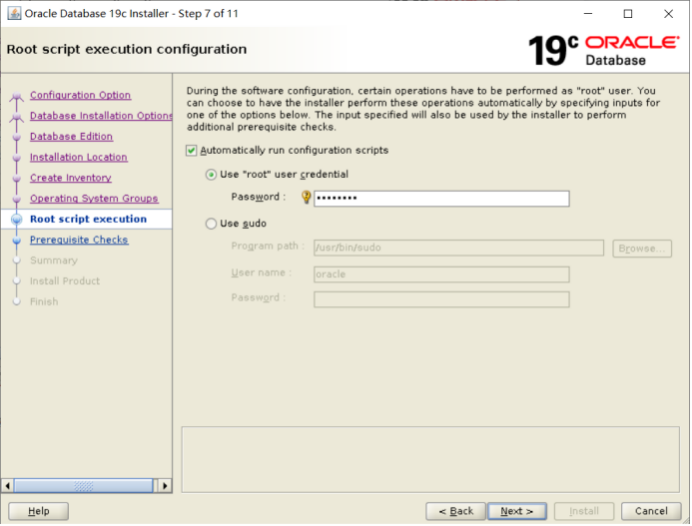Select the Use sudo radio button
The height and width of the screenshot is (526, 692).
pyautogui.click(x=211, y=224)
